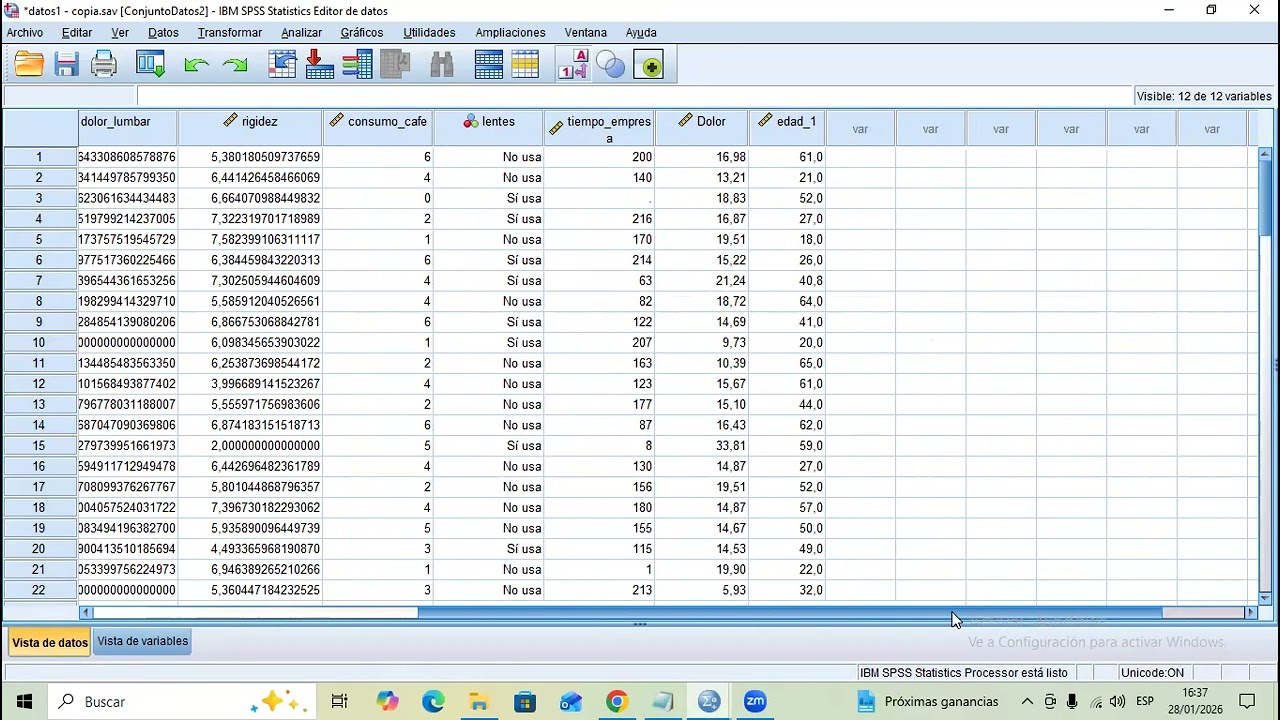Click the Print toolbar icon
This screenshot has height=720, width=1280.
tap(104, 65)
